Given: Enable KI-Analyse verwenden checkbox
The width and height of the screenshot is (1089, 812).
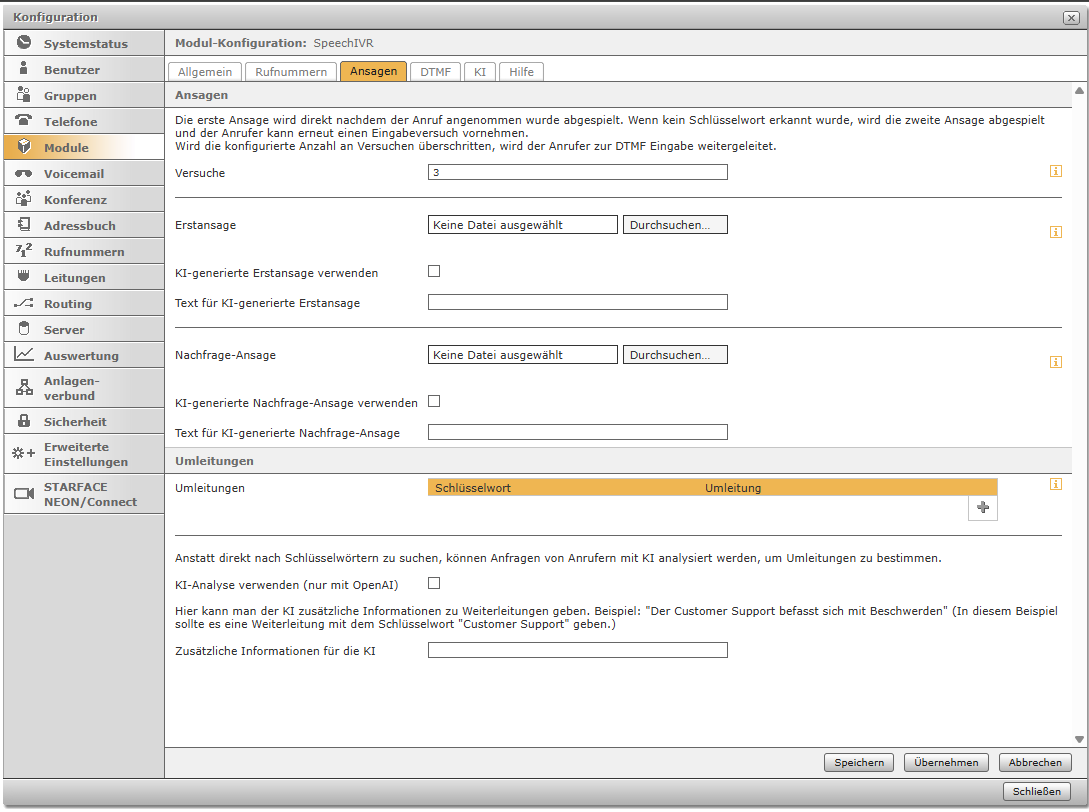Looking at the screenshot, I should pyautogui.click(x=434, y=583).
